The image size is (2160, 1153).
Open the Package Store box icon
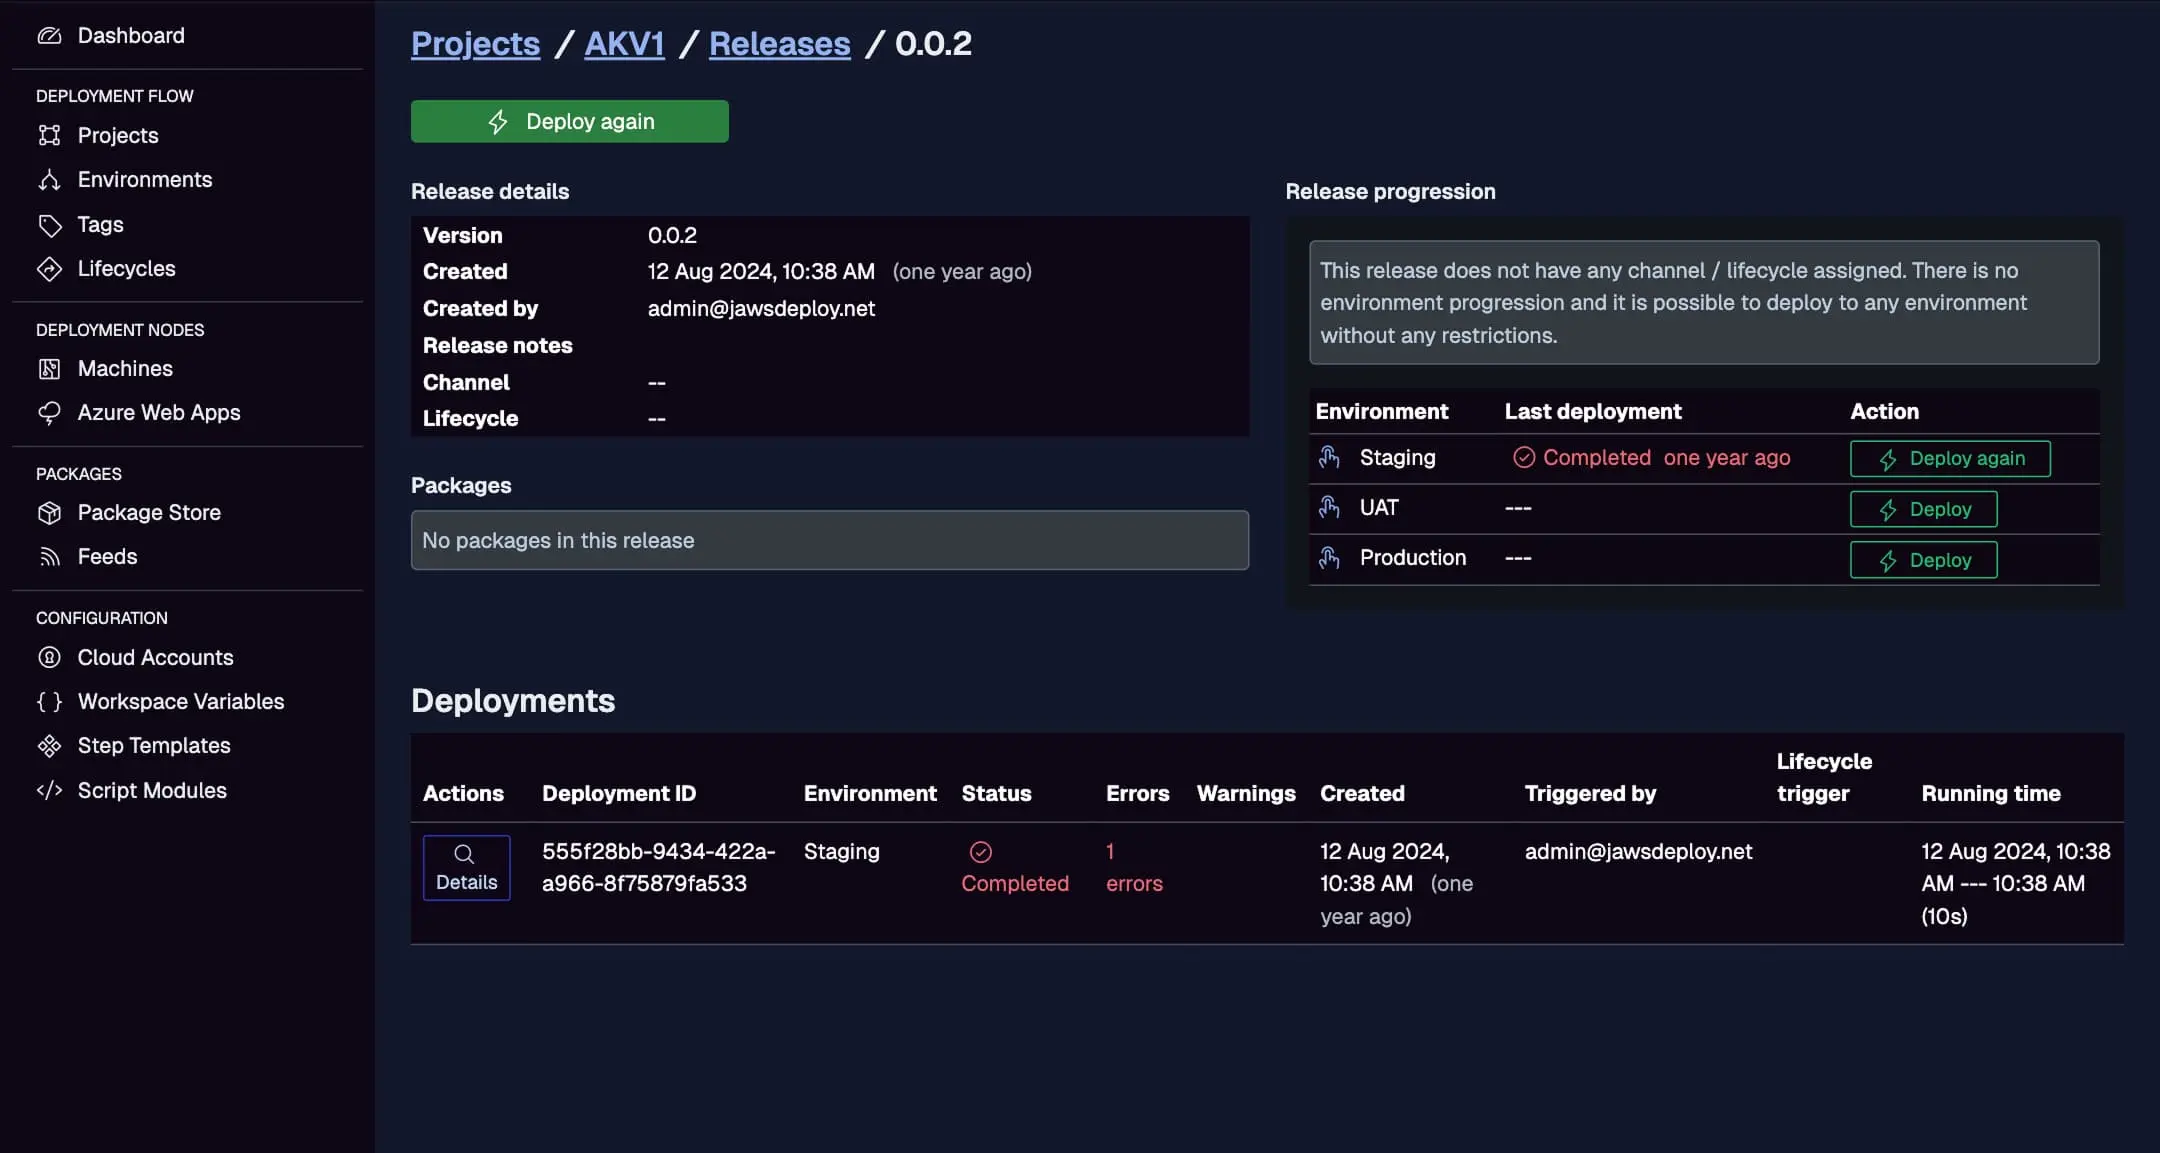pyautogui.click(x=51, y=512)
